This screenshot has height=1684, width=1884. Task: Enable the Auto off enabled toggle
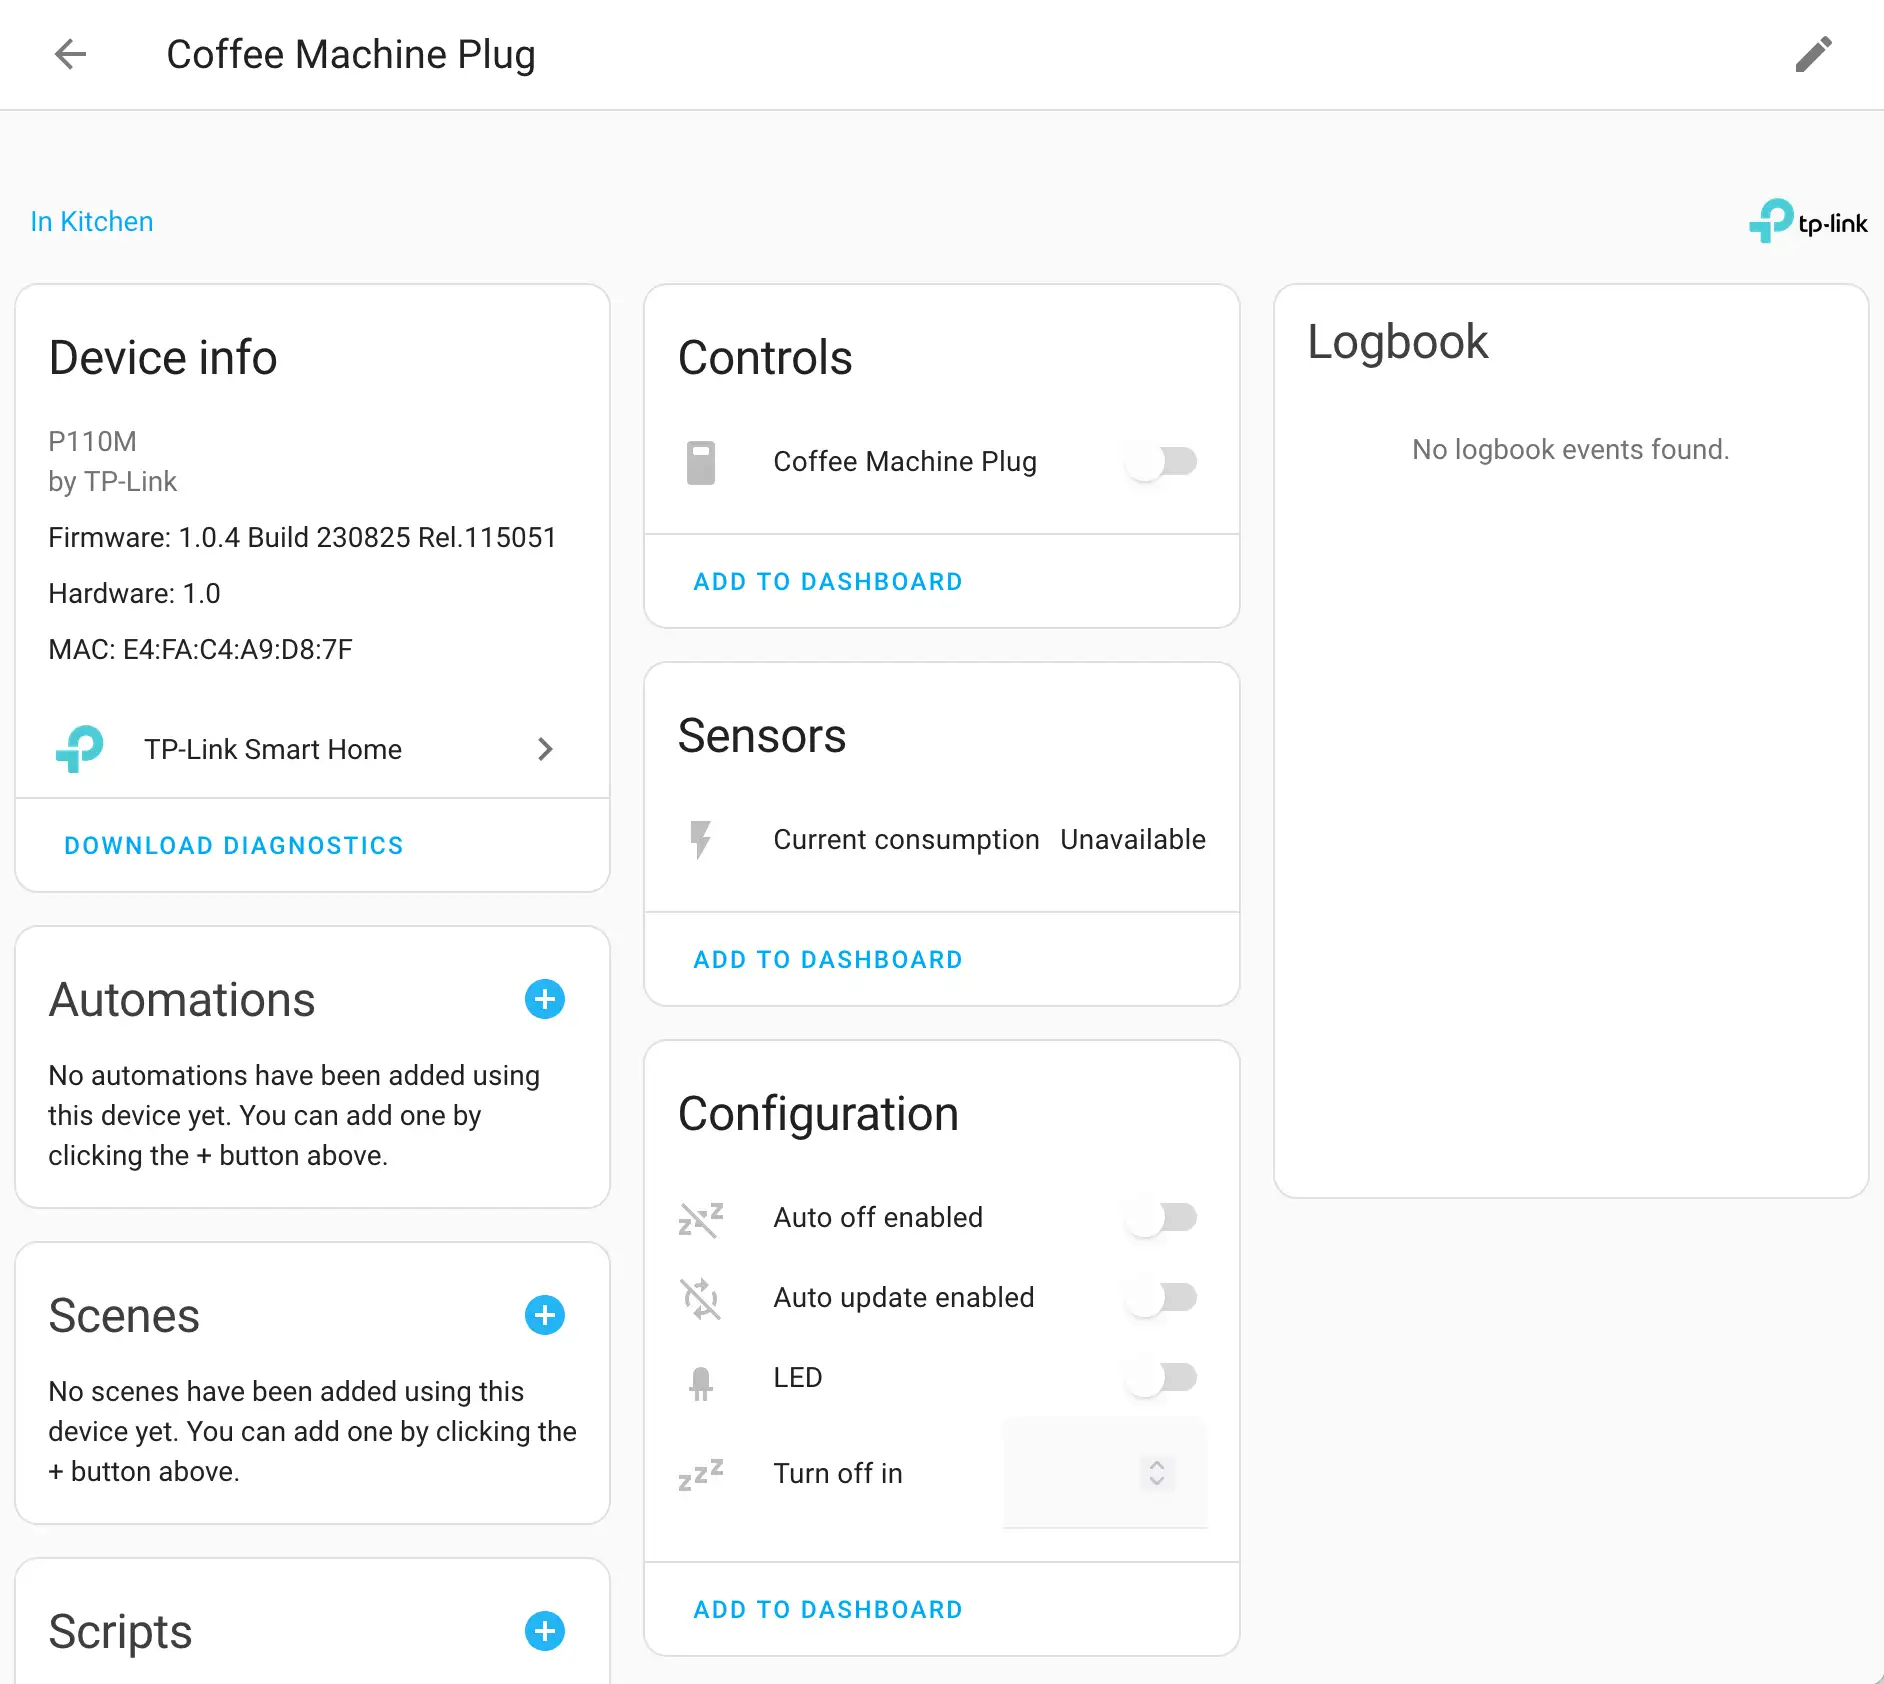[x=1161, y=1218]
